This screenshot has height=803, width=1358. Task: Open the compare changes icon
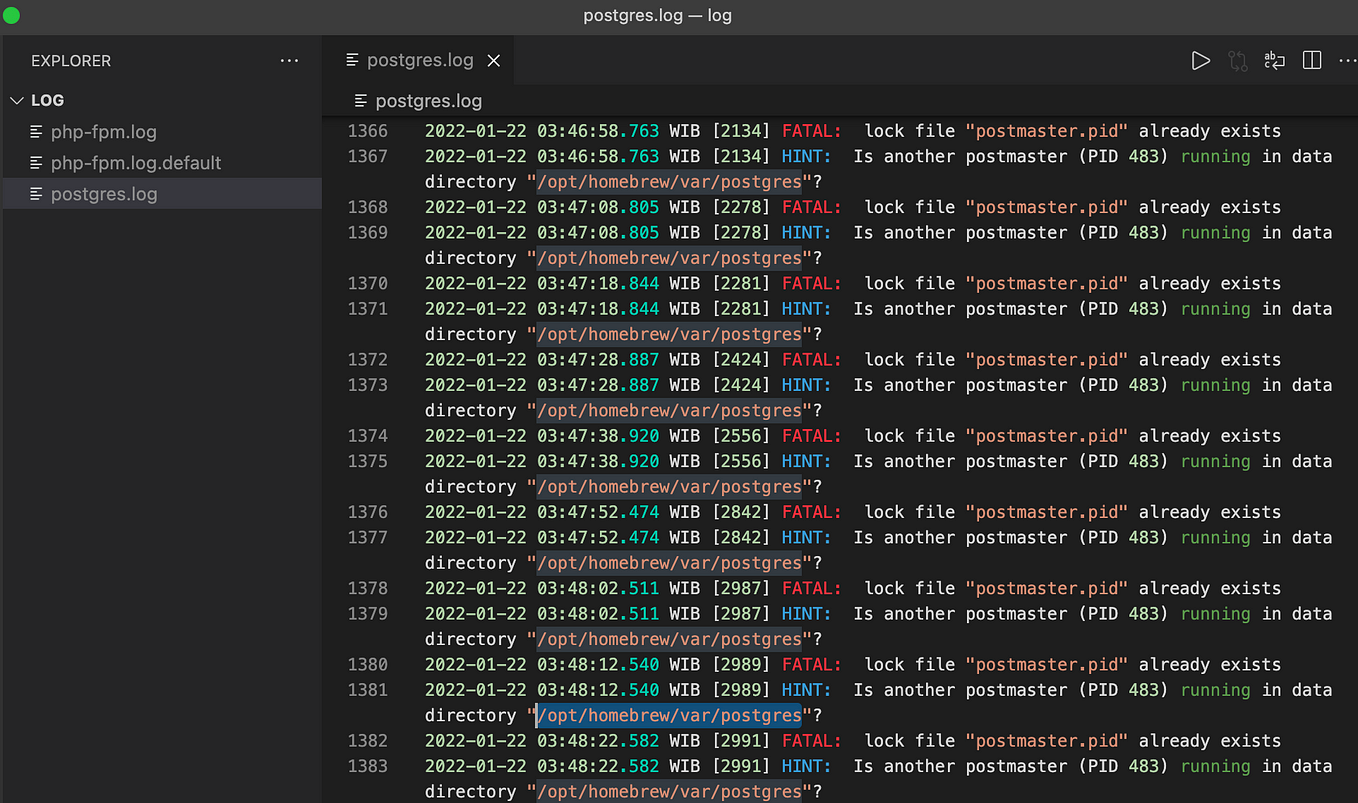coord(1238,61)
